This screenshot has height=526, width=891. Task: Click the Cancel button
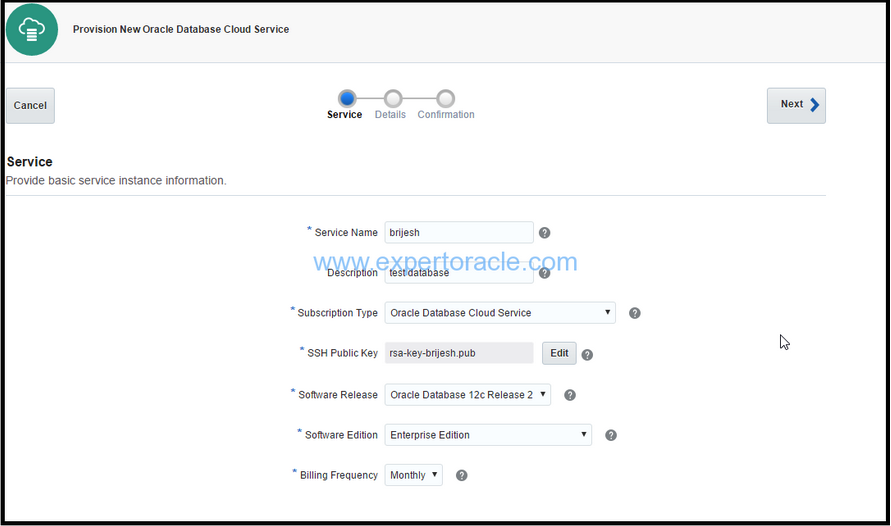31,106
